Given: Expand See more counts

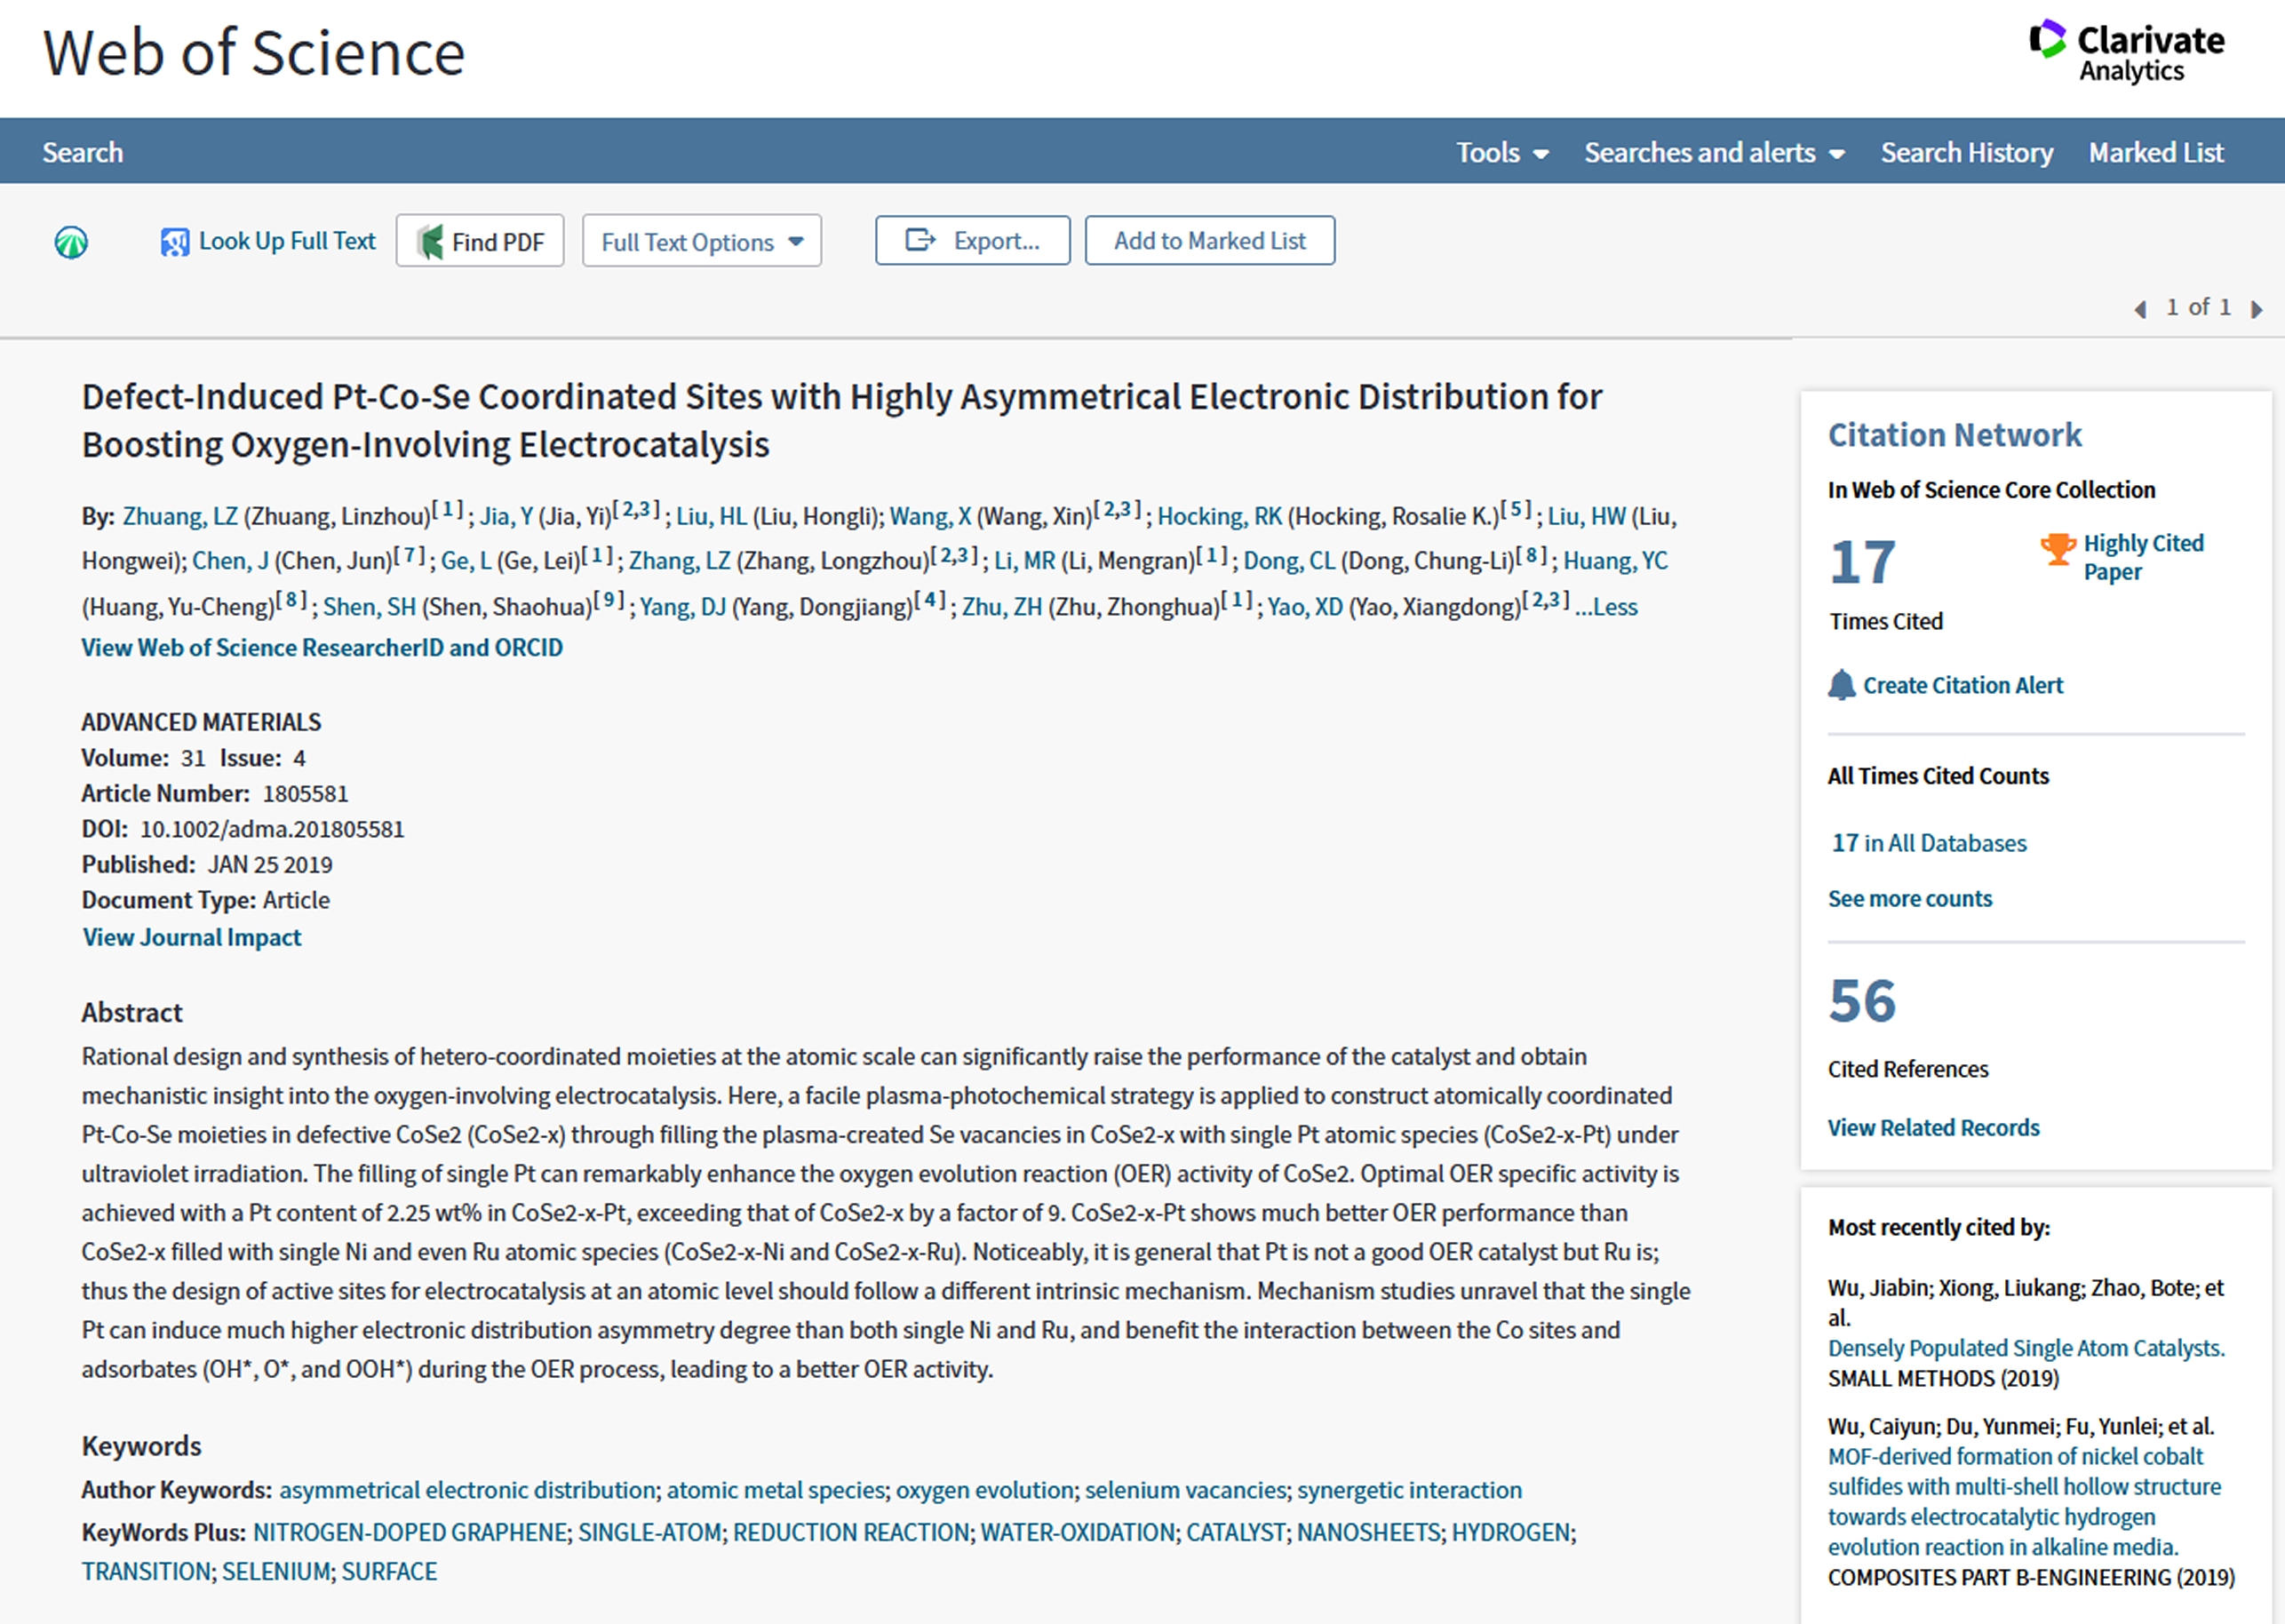Looking at the screenshot, I should coord(1910,899).
